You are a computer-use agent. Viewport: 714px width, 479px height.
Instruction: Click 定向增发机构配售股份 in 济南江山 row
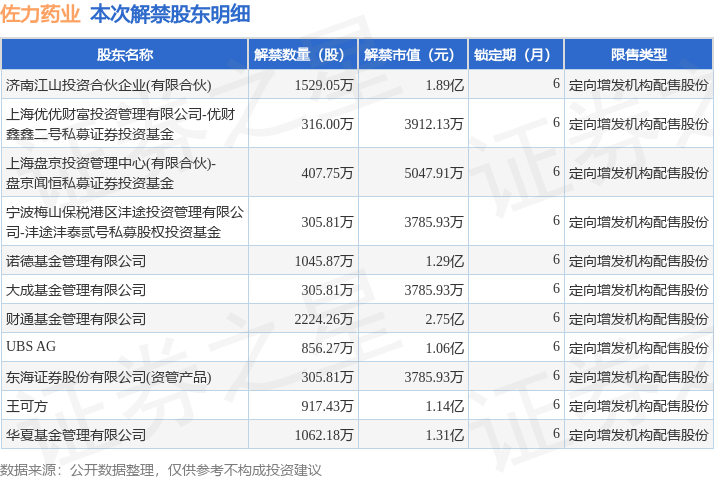click(x=638, y=85)
